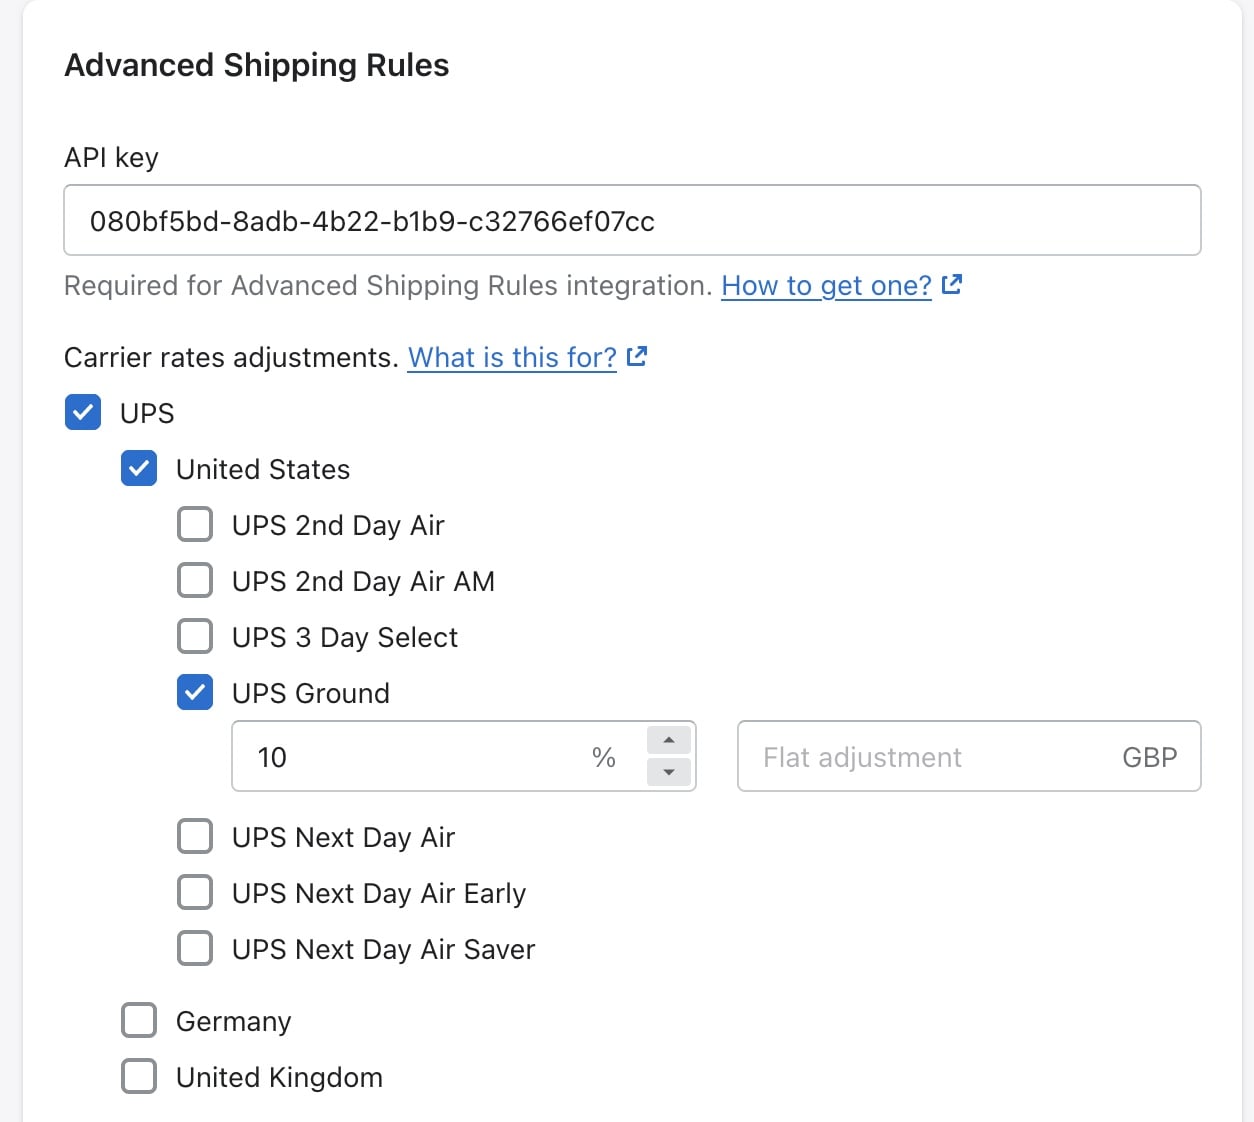
Task: Increase percentage with the up stepper arrow
Action: click(669, 740)
